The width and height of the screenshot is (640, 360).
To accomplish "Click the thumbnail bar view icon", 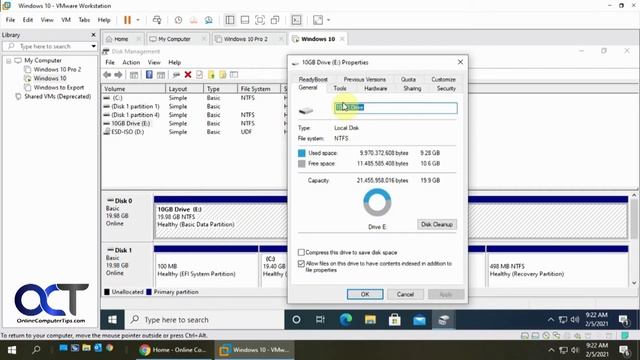I will point(245,20).
